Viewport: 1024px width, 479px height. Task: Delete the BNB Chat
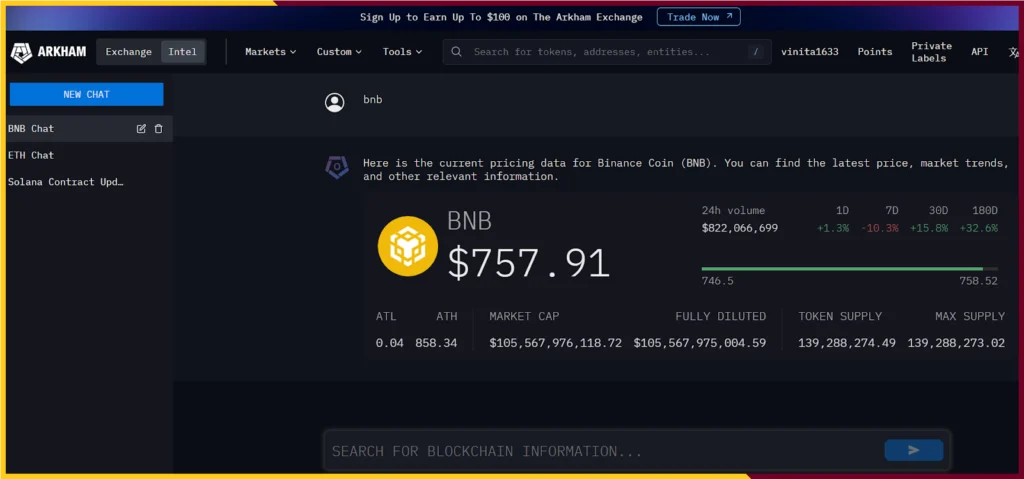click(158, 129)
